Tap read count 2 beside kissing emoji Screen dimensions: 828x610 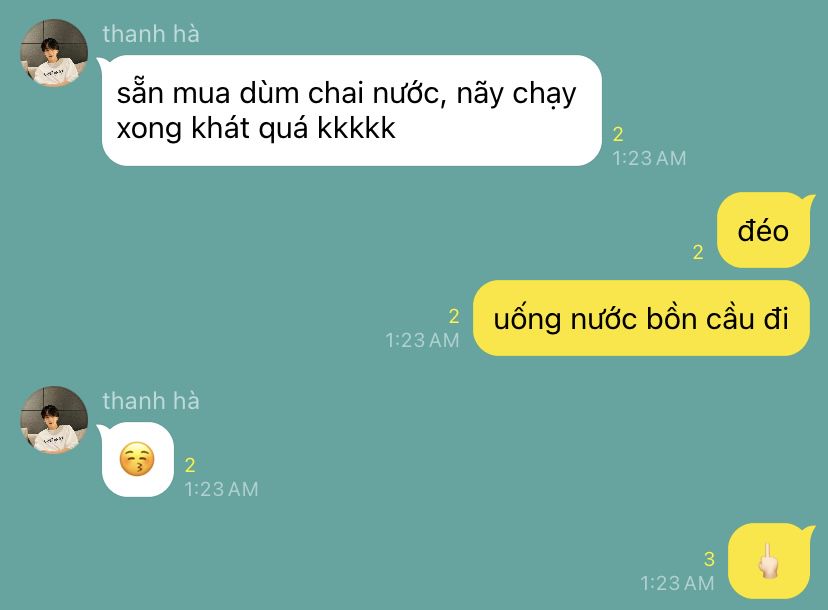click(190, 465)
